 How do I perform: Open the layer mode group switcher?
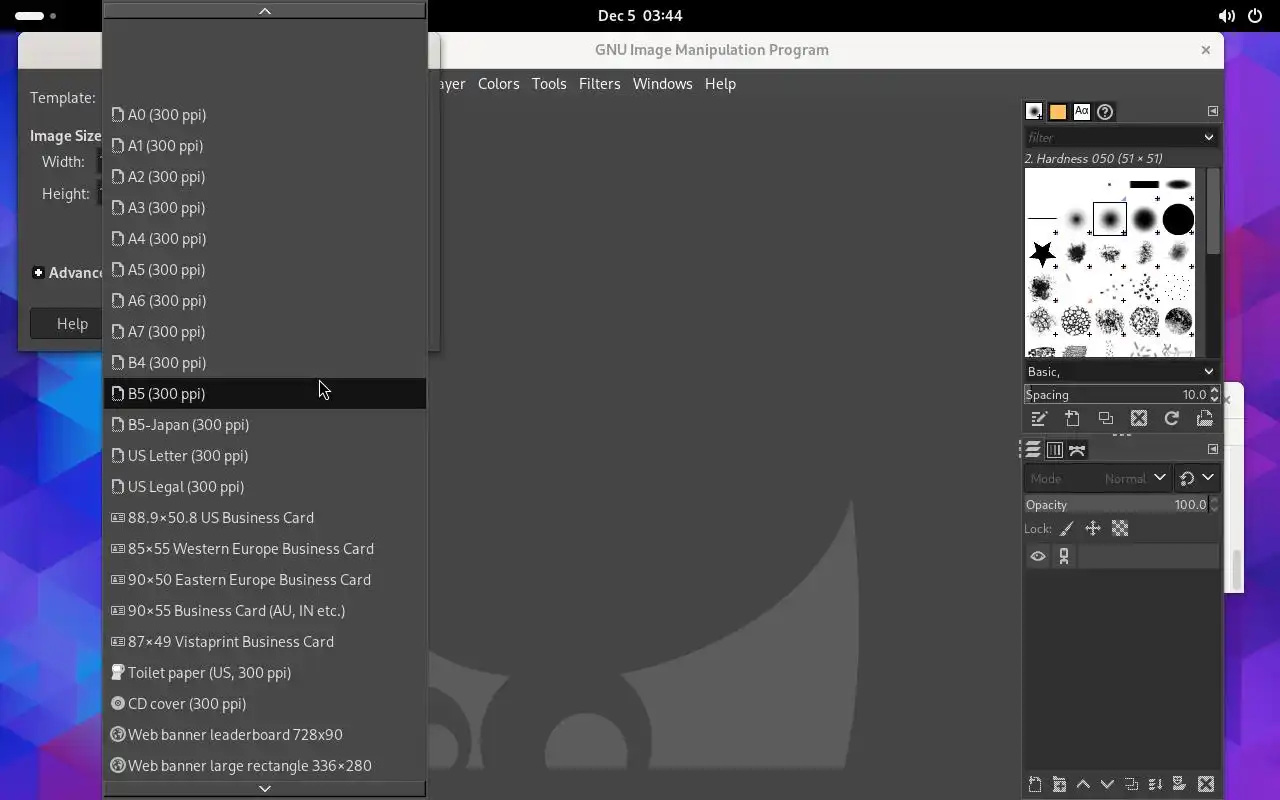point(1196,478)
